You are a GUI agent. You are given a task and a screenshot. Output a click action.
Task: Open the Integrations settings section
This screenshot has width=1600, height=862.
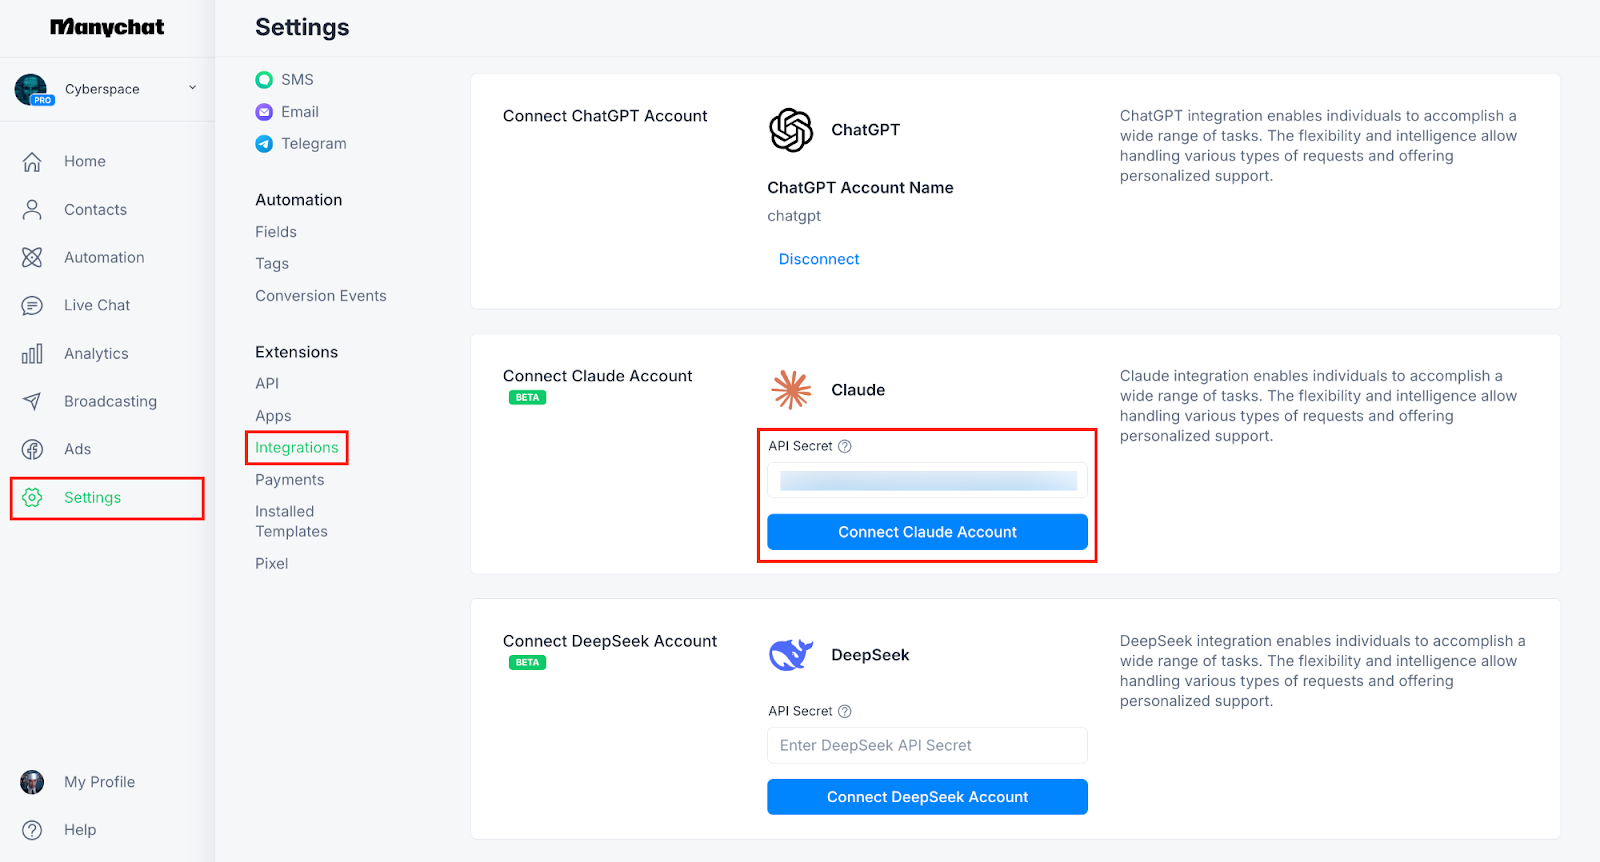296,447
